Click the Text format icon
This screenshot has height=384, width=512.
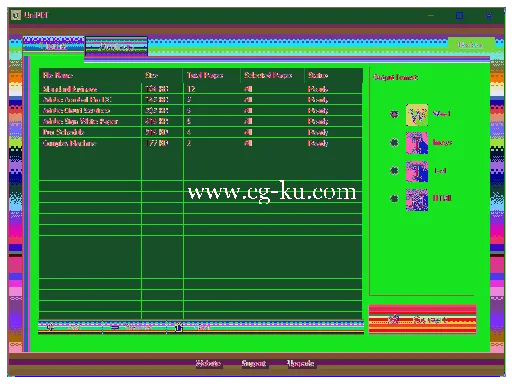[417, 171]
